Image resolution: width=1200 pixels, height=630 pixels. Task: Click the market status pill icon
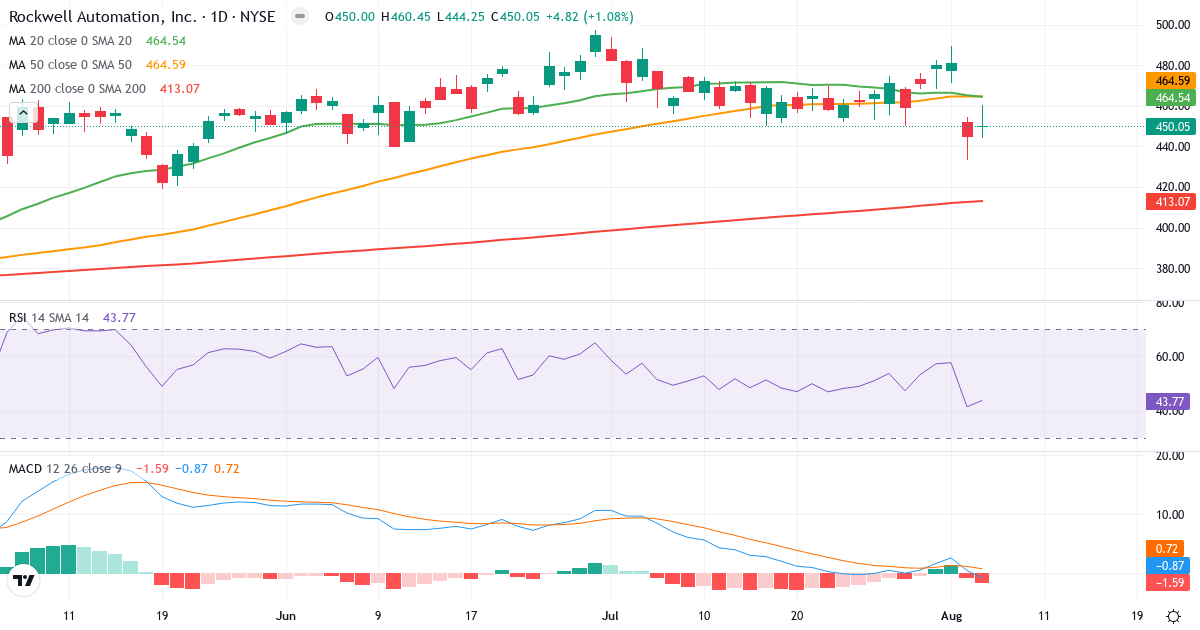tap(299, 17)
